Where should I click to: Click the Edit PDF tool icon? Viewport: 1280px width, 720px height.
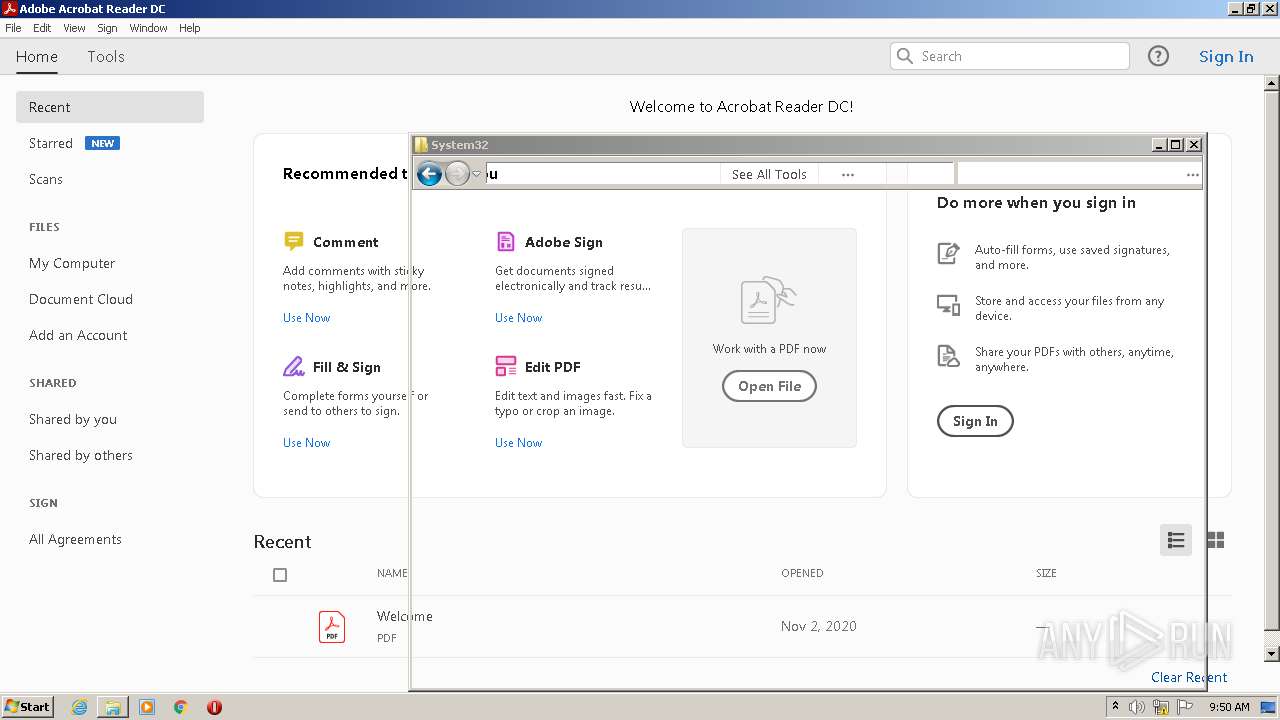pos(506,366)
